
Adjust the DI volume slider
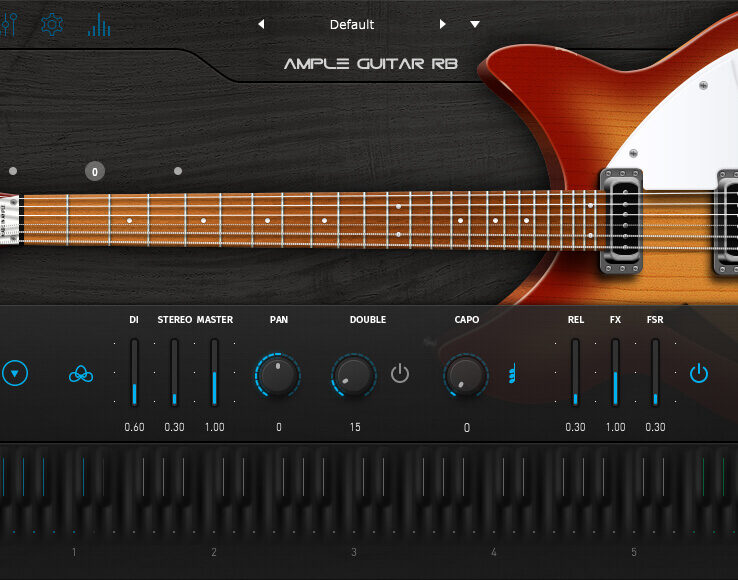134,372
